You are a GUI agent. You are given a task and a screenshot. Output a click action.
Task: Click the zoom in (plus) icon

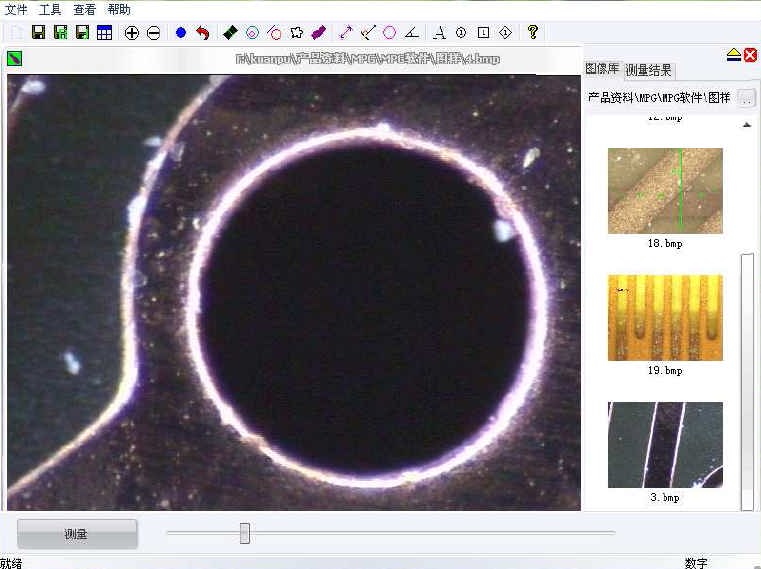coord(131,33)
